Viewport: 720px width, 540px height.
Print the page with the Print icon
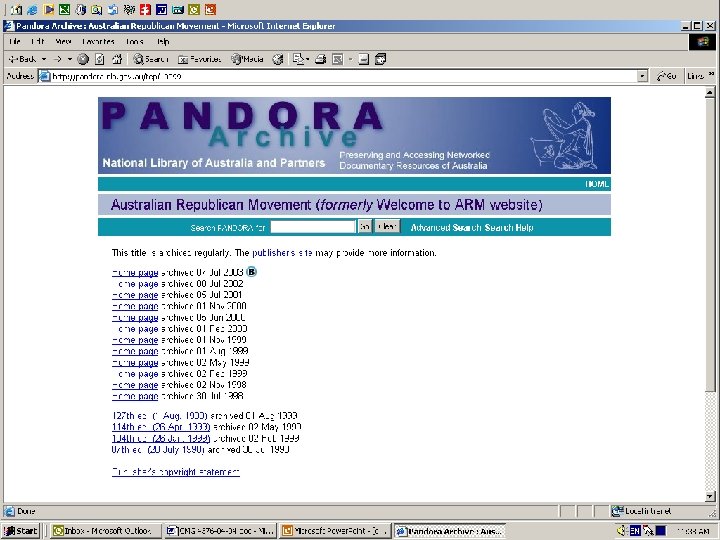tap(321, 59)
